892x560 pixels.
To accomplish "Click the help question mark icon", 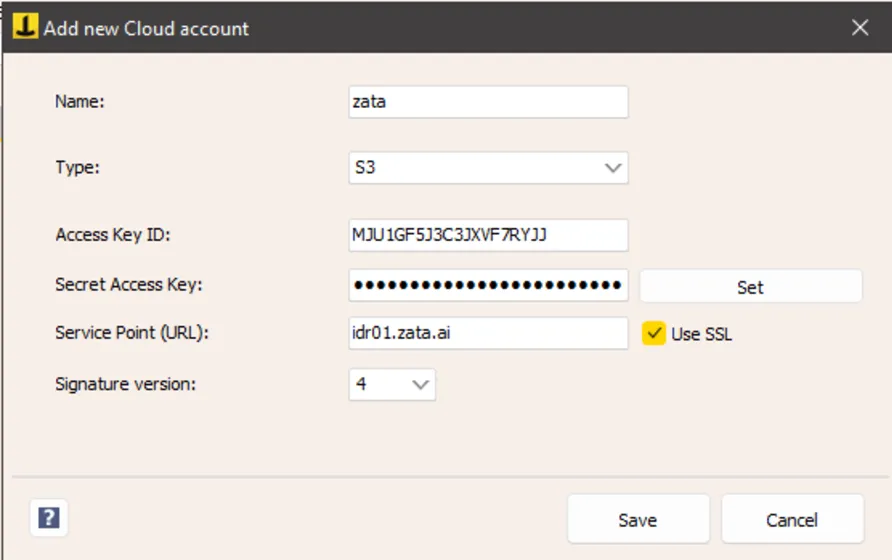I will [49, 518].
